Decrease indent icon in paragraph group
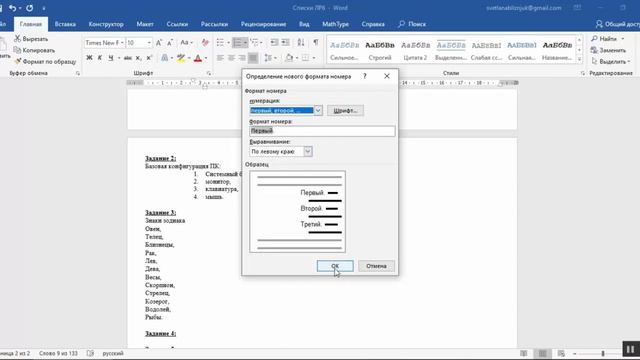This screenshot has height=360, width=640. point(274,42)
